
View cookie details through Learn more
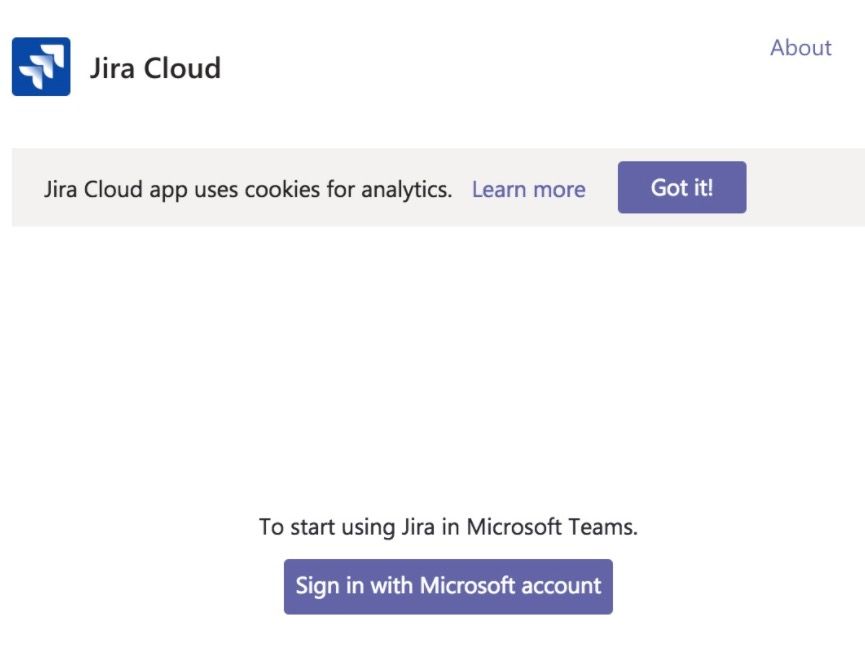click(528, 189)
